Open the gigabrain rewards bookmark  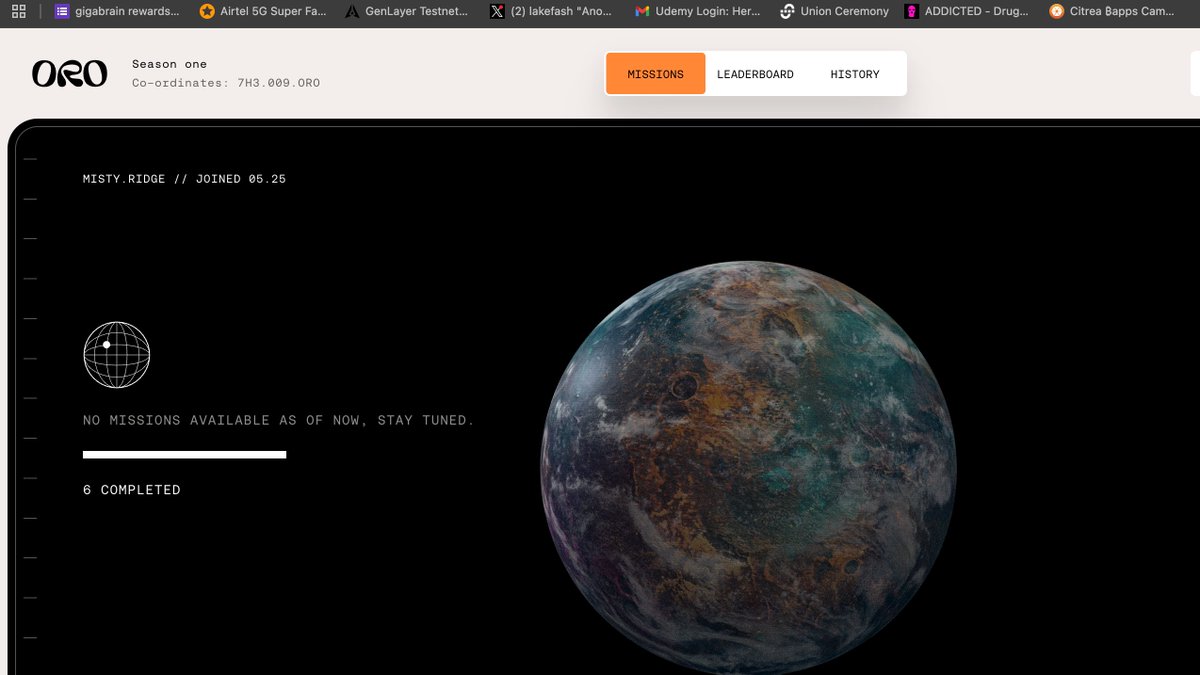click(x=117, y=11)
